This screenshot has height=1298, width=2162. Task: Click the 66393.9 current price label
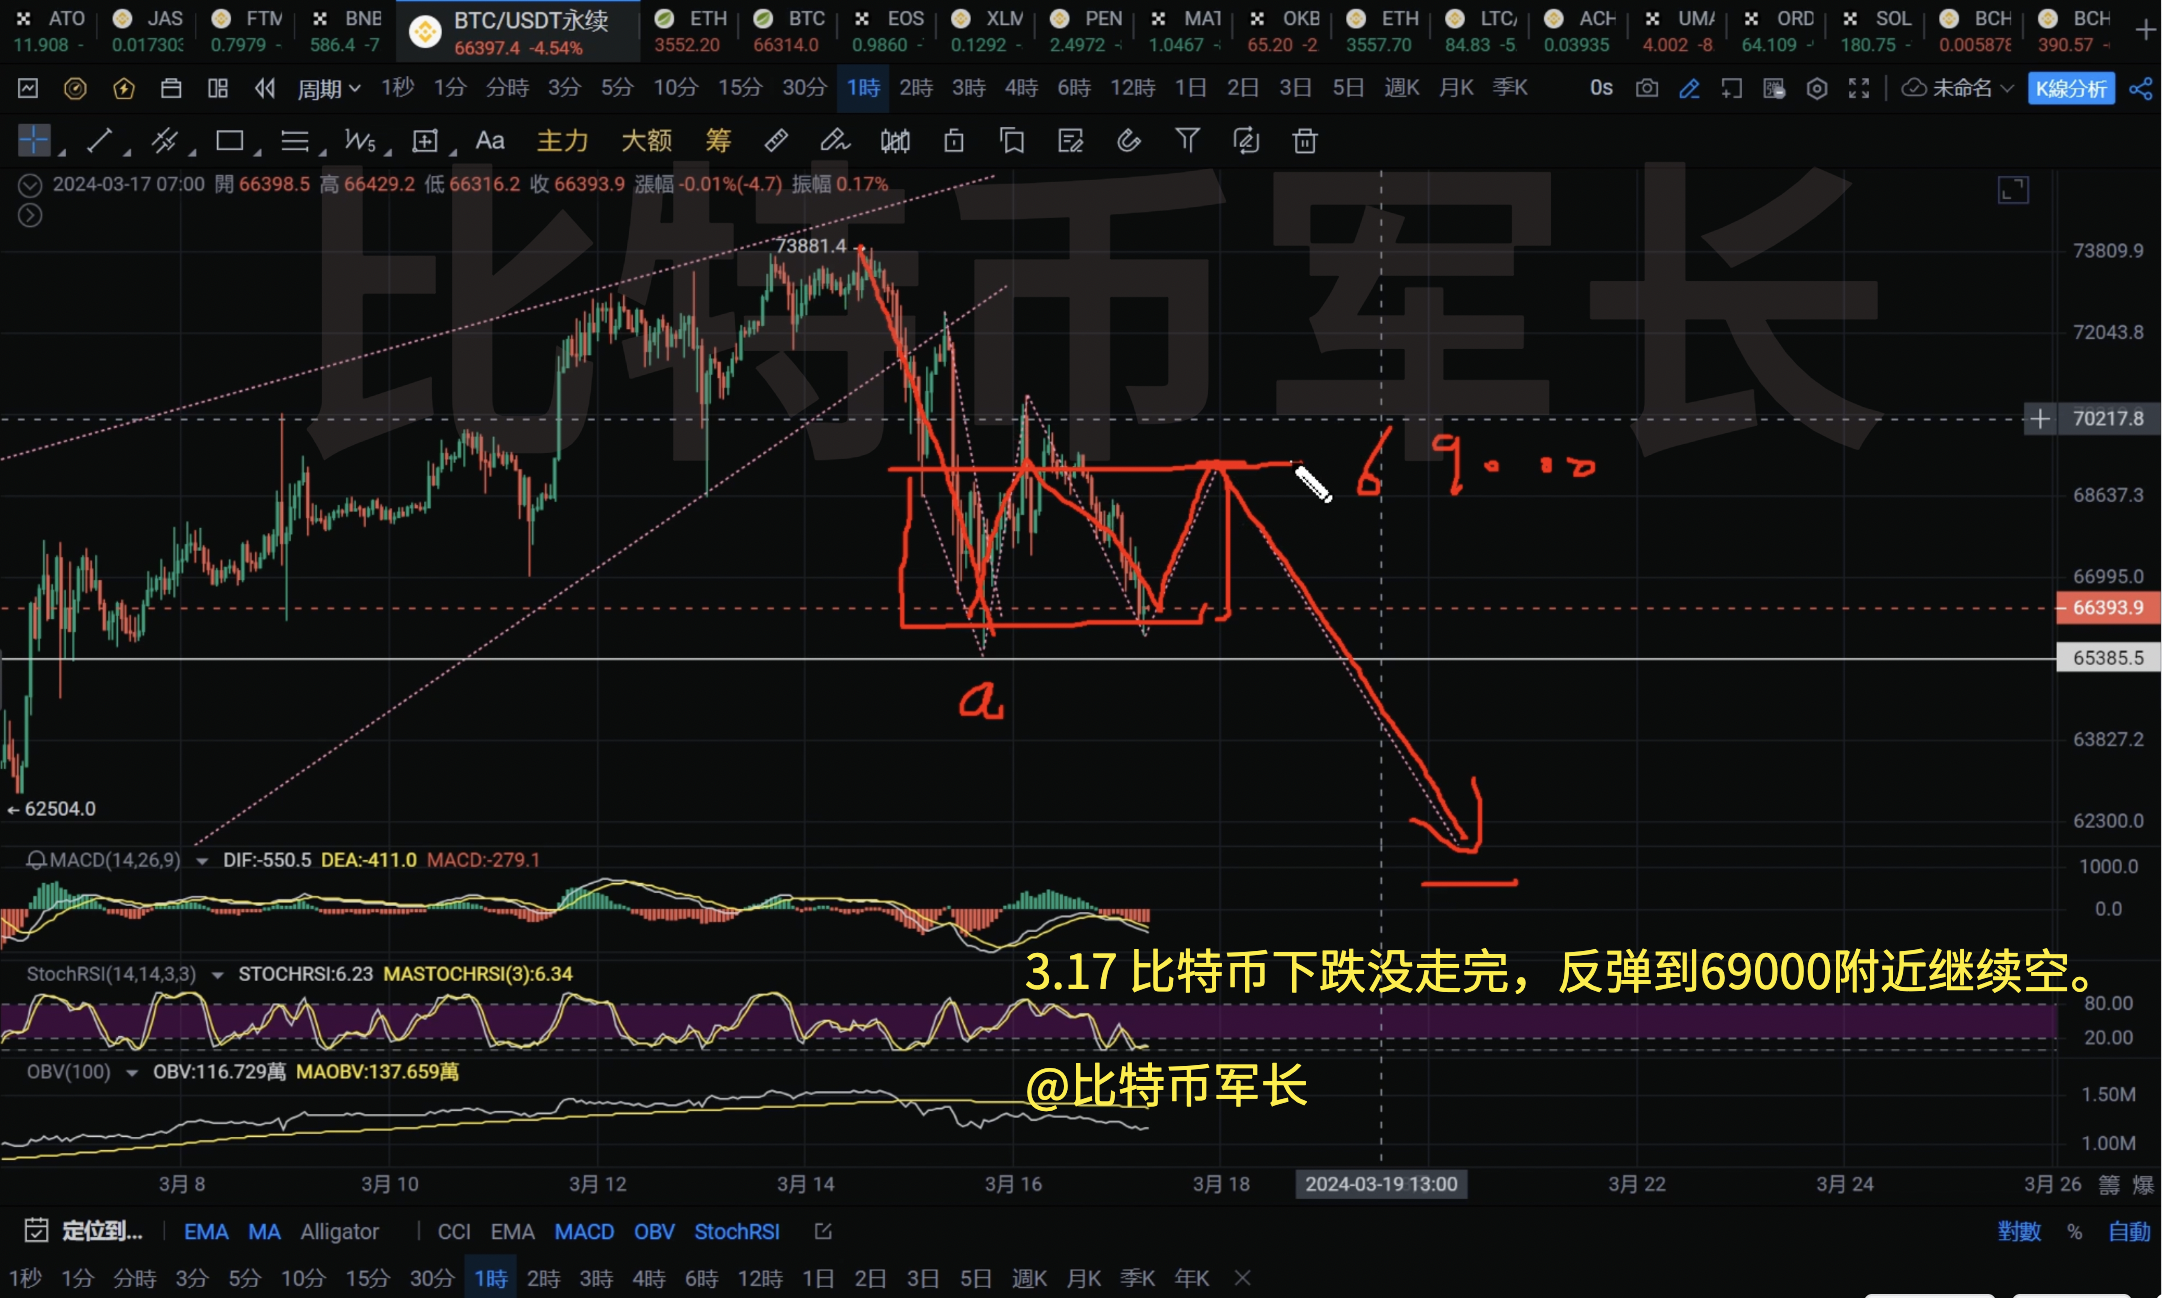[2108, 608]
